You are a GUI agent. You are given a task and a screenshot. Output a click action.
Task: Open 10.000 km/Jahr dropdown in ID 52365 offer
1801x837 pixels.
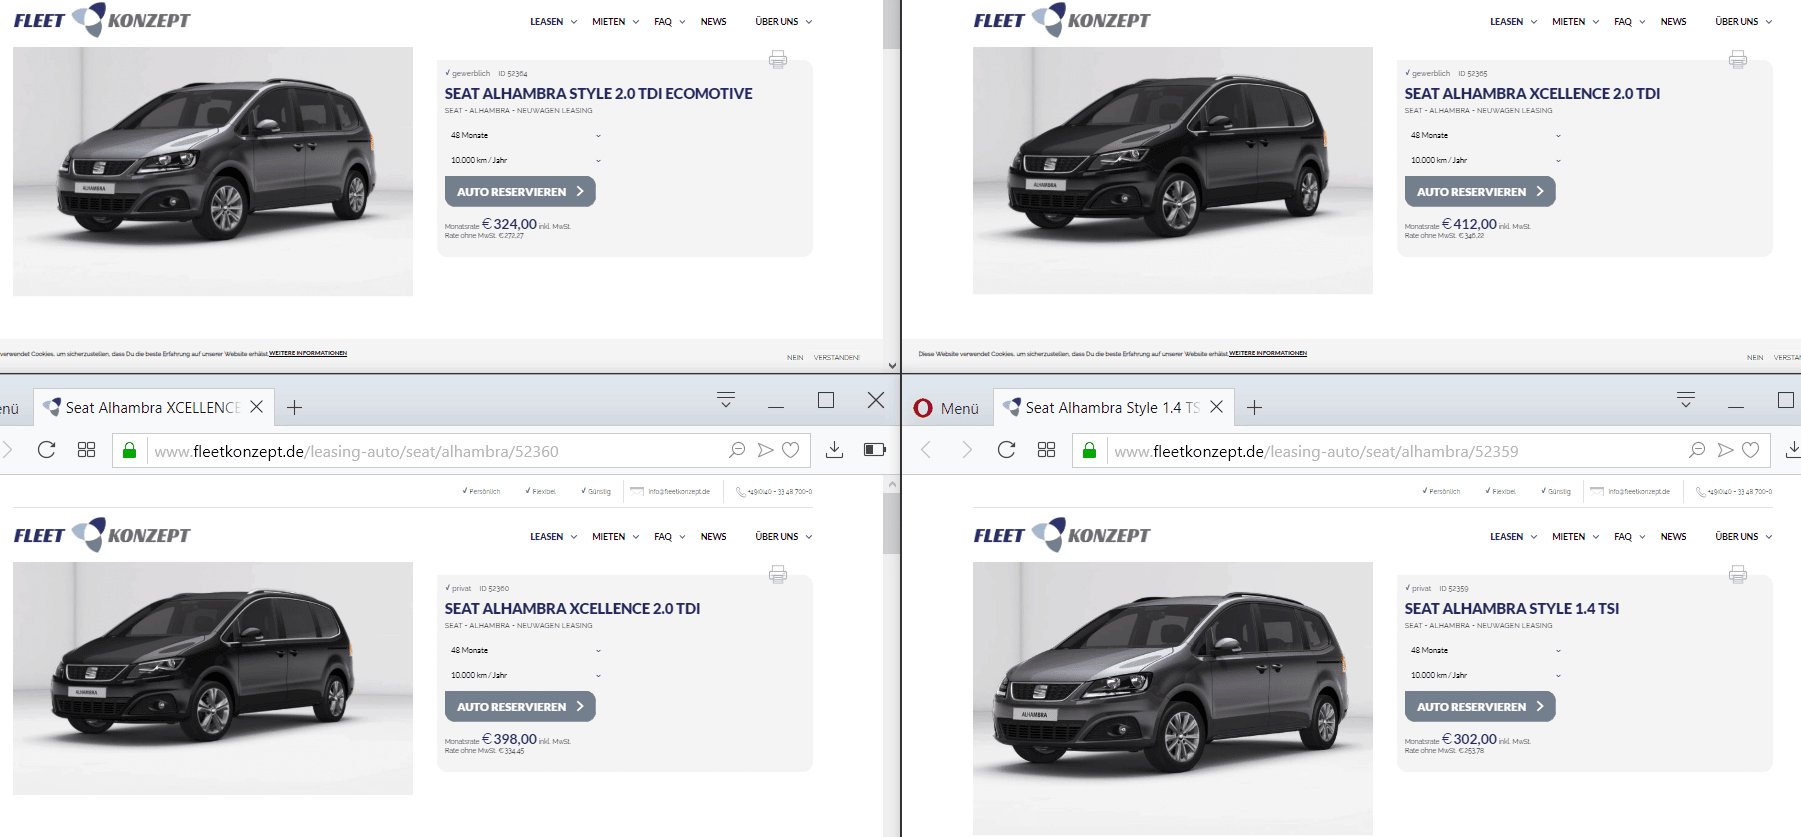[1485, 160]
